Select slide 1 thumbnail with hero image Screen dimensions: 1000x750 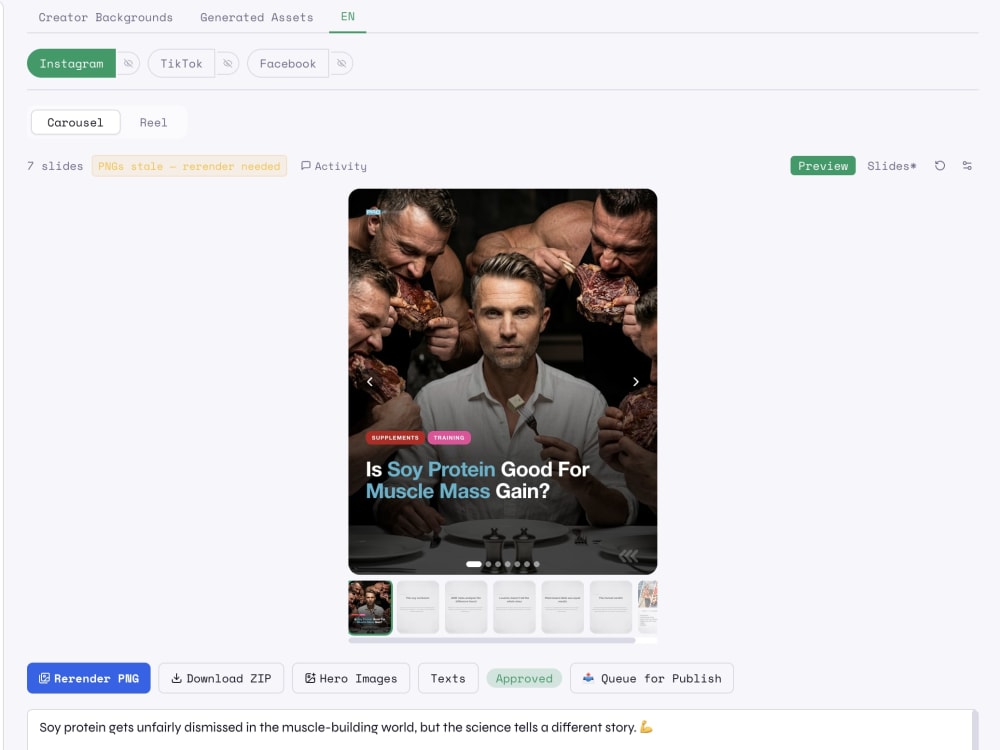(371, 607)
